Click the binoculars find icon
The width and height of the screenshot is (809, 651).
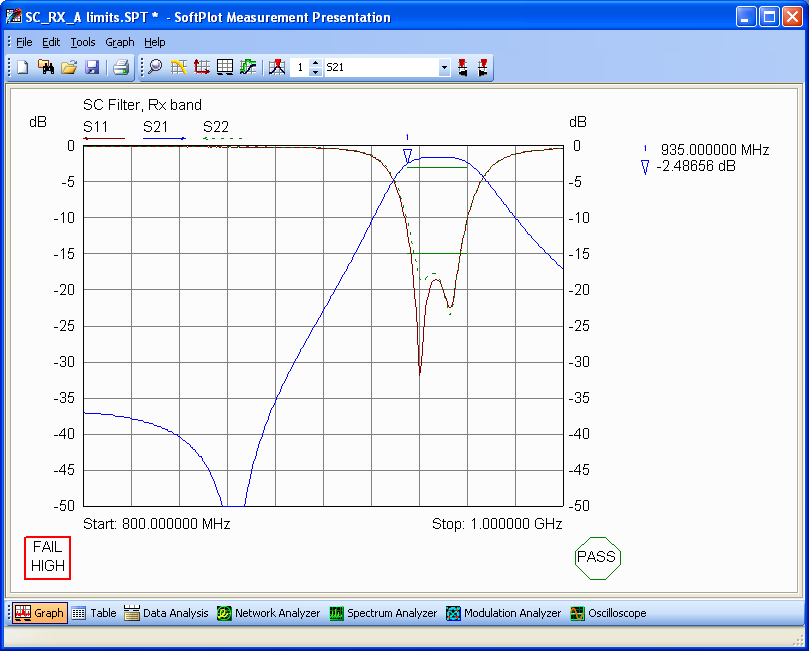(x=46, y=67)
